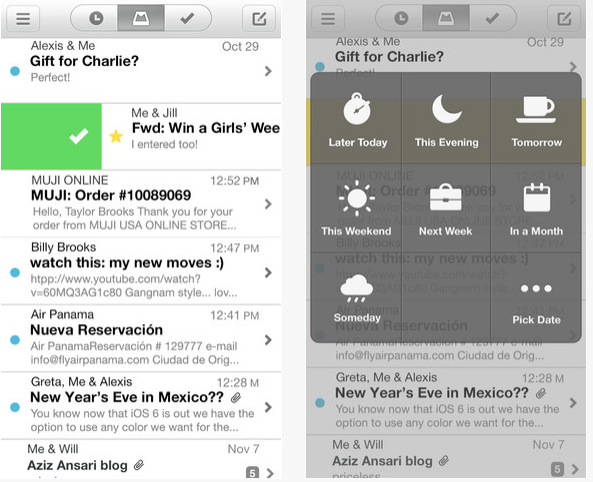
Task: Snooze until Later Today
Action: (x=357, y=119)
